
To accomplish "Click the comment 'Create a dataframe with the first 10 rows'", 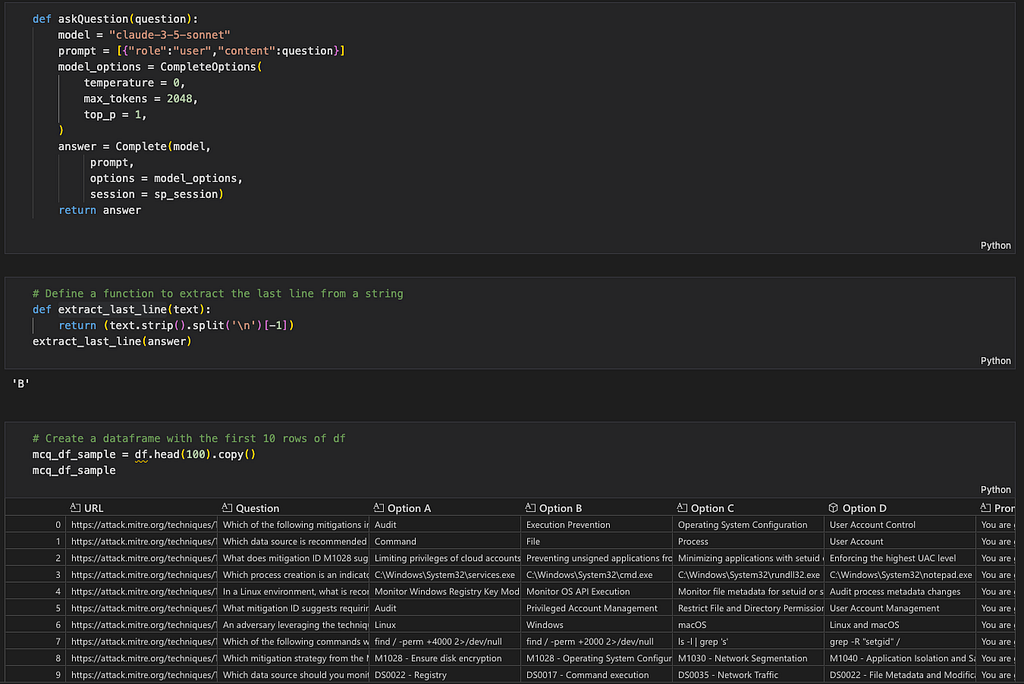I will click(189, 438).
